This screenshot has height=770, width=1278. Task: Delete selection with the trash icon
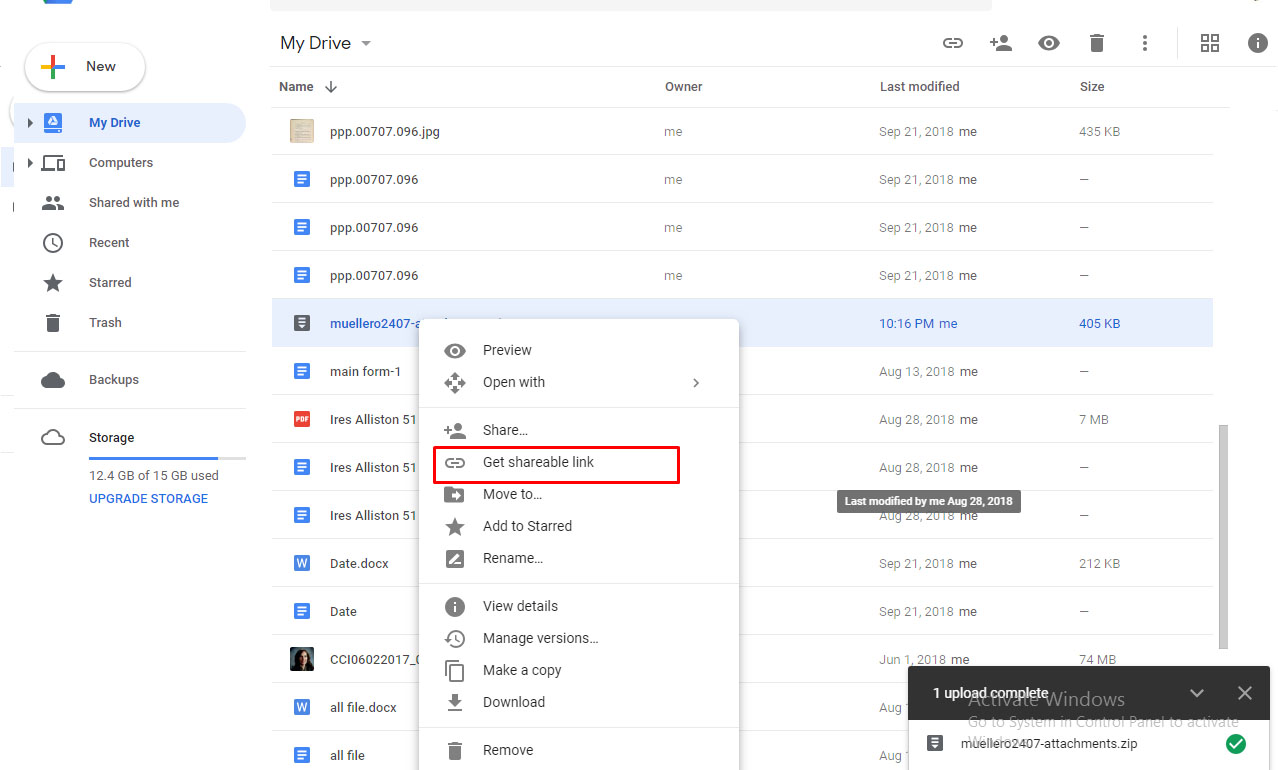(1096, 43)
